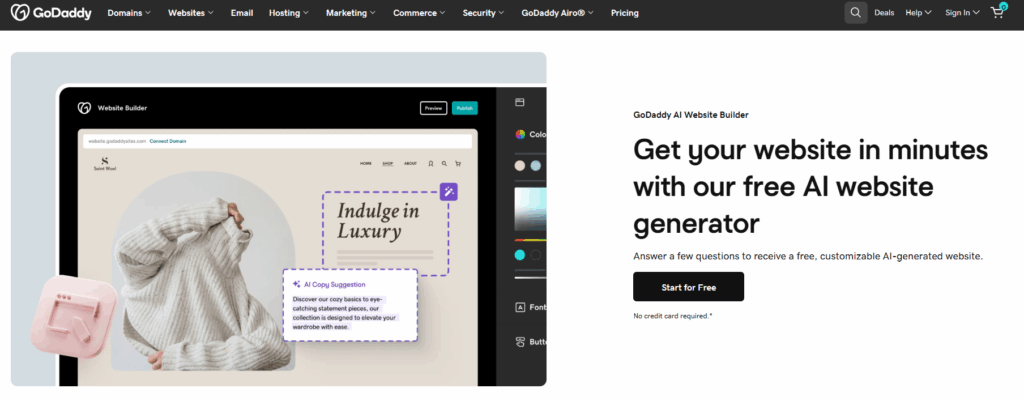Click the 'Answer a few questions' subtitle
1024x401 pixels.
pyautogui.click(x=808, y=256)
